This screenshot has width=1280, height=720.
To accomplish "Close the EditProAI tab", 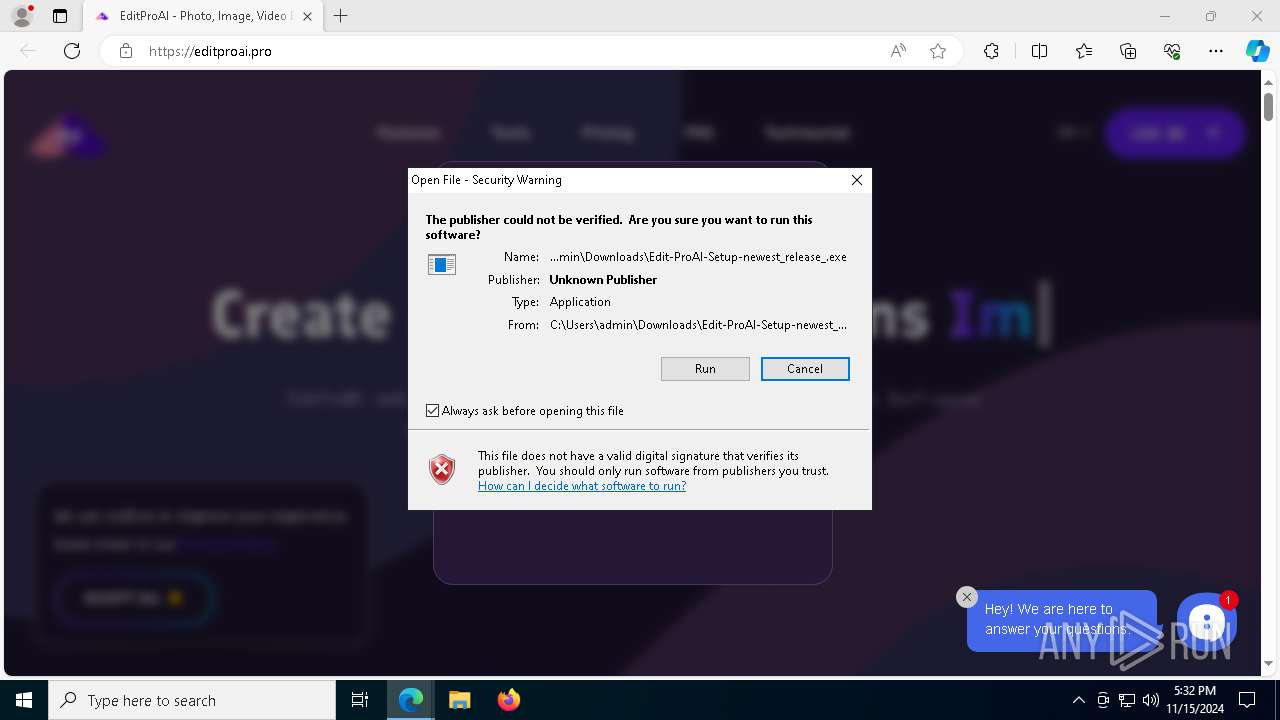I will pos(307,16).
